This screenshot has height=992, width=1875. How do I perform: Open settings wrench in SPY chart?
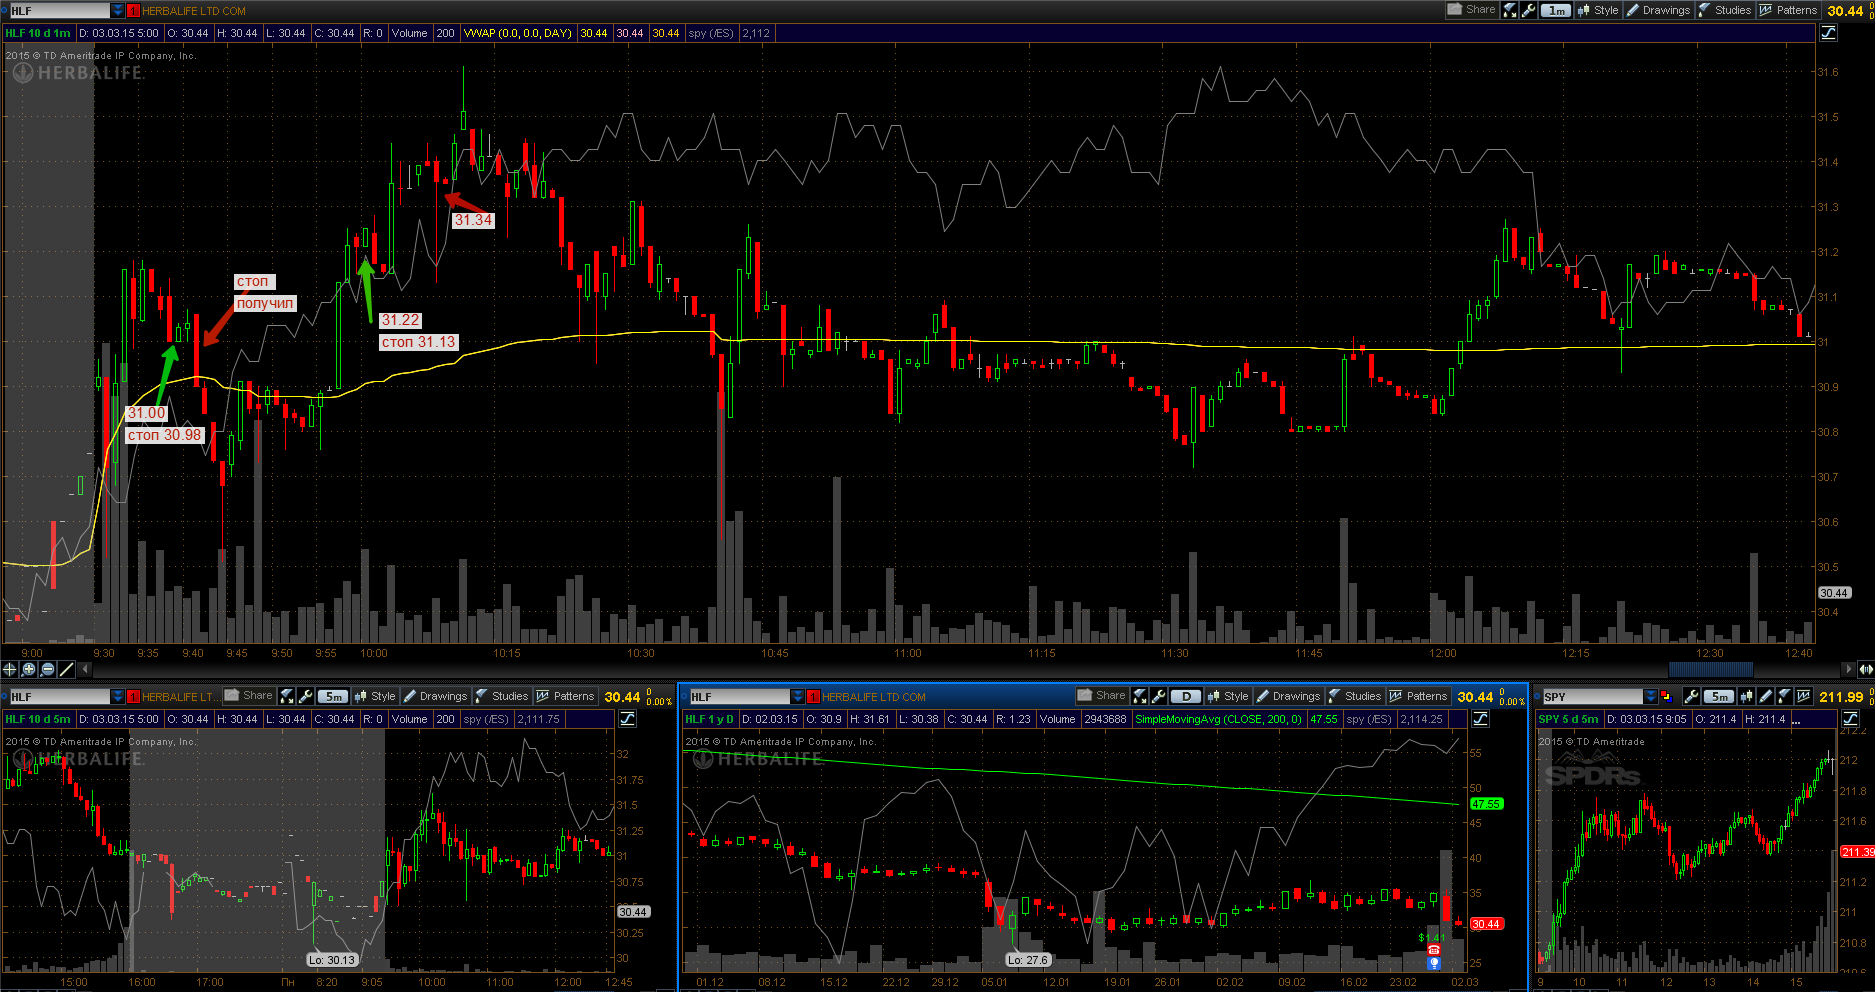pyautogui.click(x=1692, y=697)
